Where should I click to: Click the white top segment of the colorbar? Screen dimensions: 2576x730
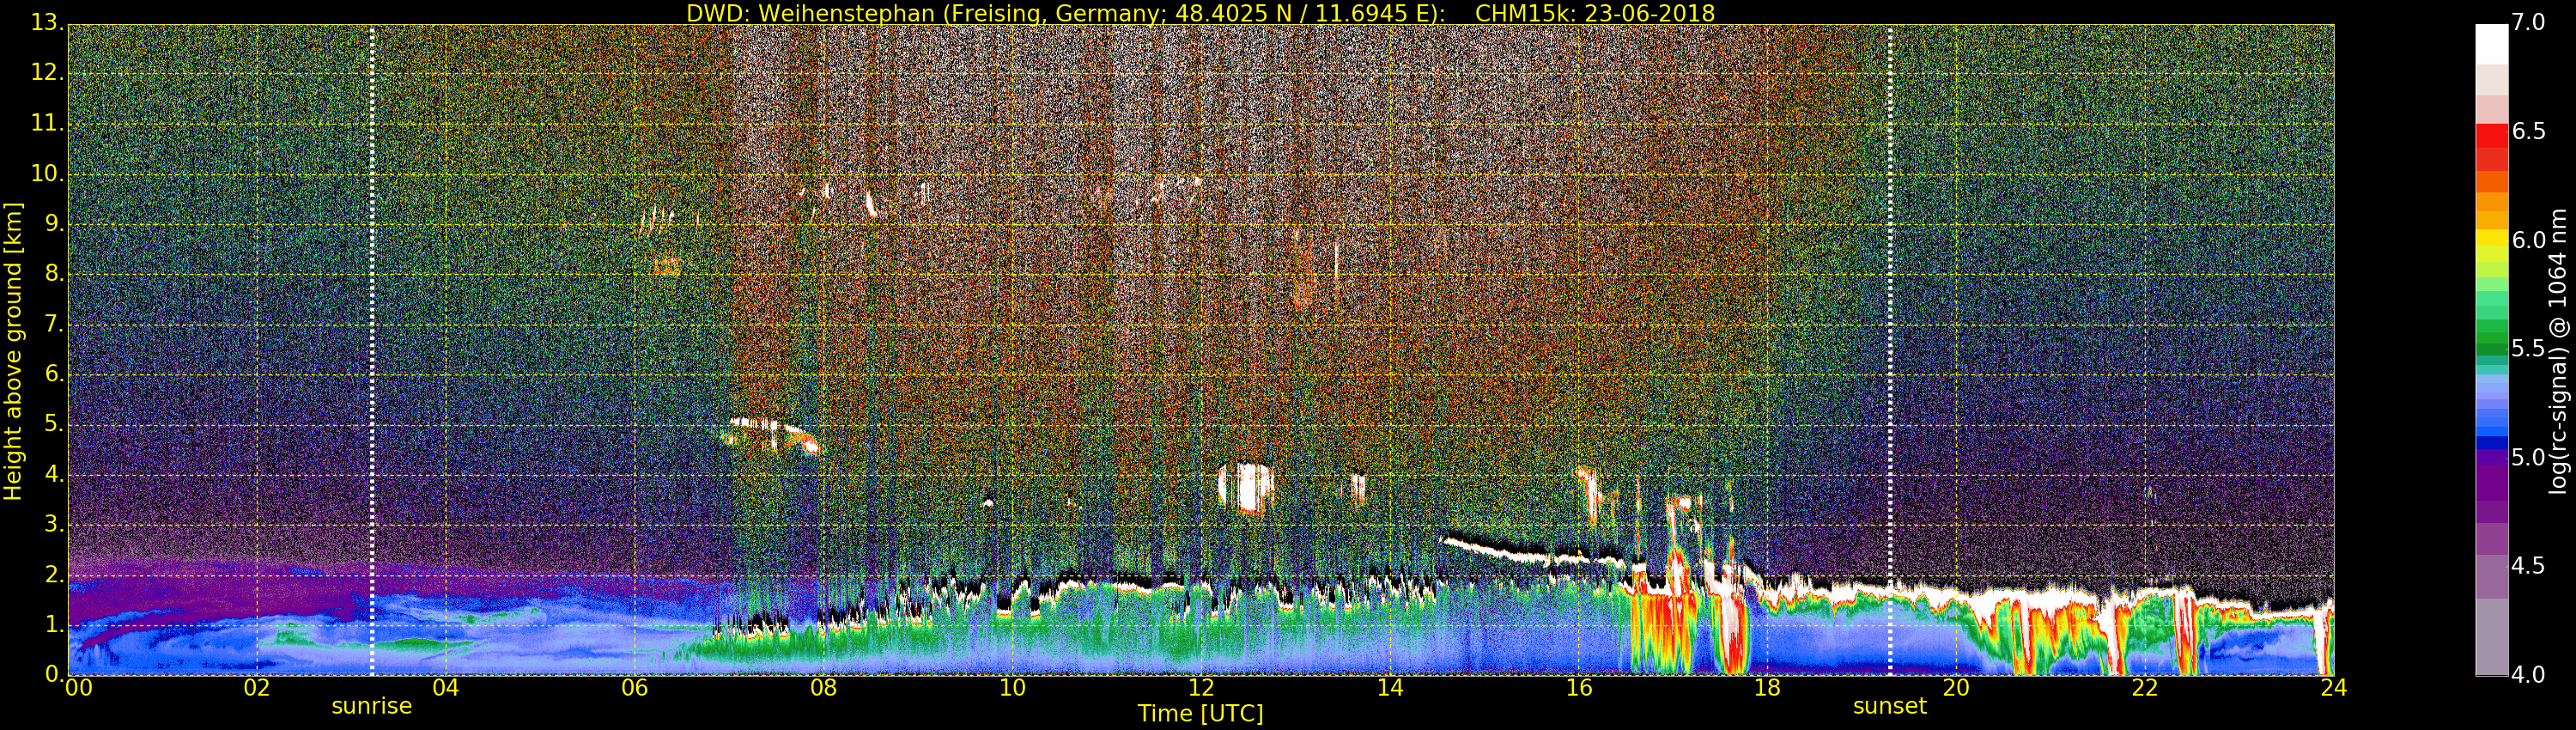(2491, 45)
